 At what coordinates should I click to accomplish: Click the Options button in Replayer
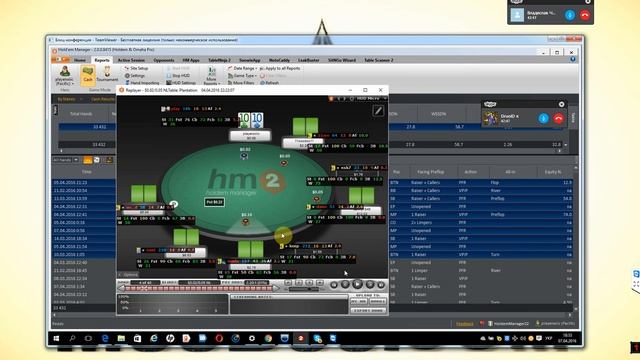click(128, 275)
